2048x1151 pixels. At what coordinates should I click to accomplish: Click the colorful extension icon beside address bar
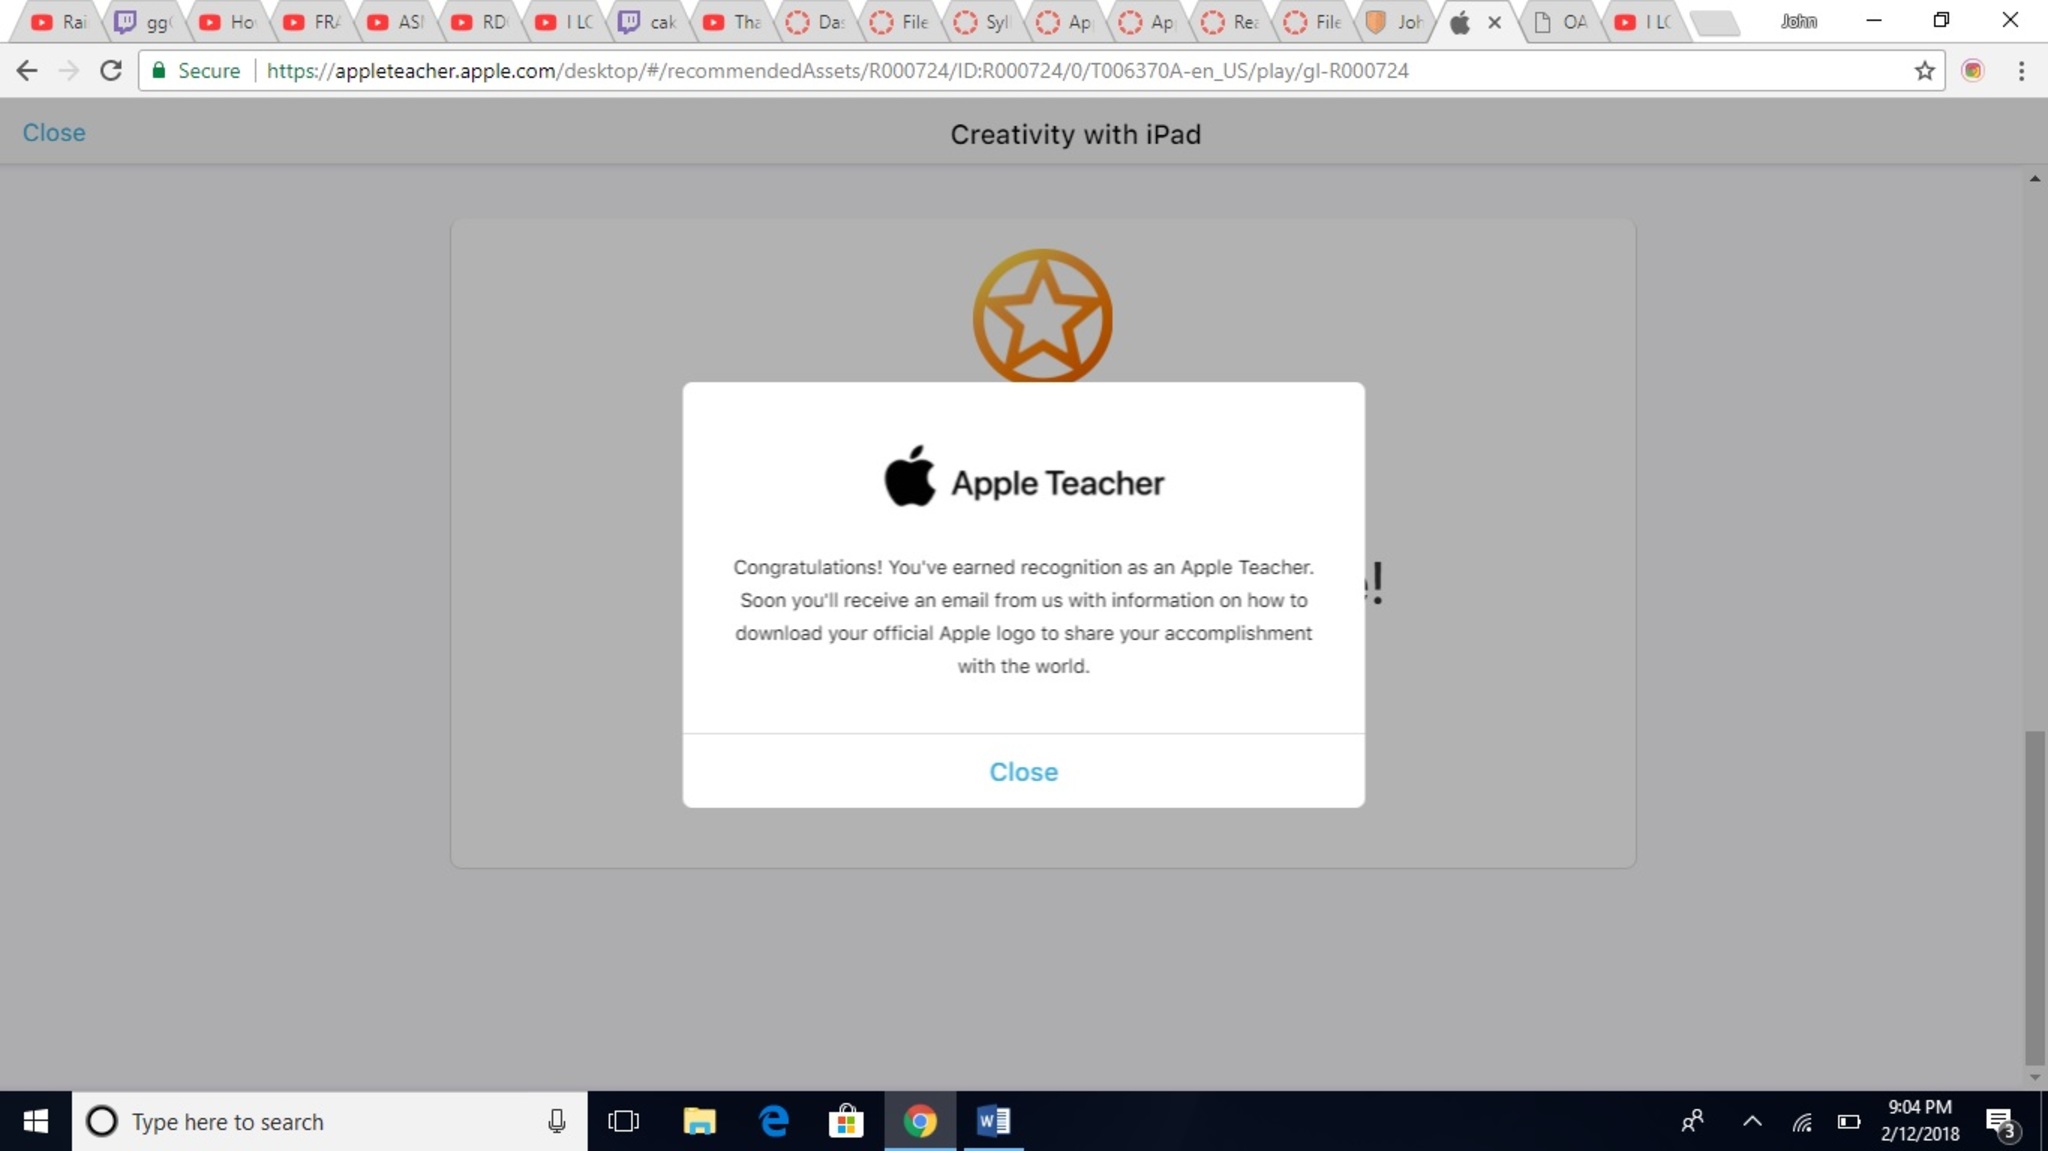pyautogui.click(x=1972, y=71)
